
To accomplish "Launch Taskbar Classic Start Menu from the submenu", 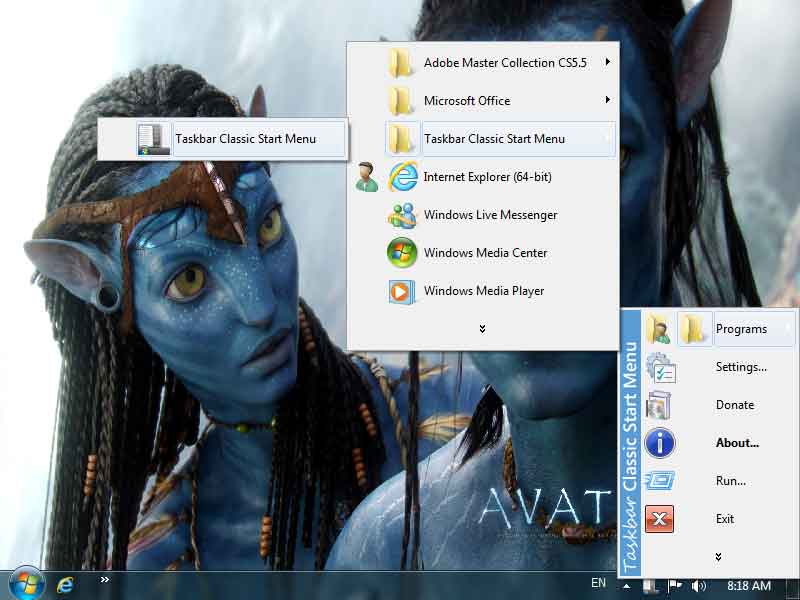I will tap(222, 139).
